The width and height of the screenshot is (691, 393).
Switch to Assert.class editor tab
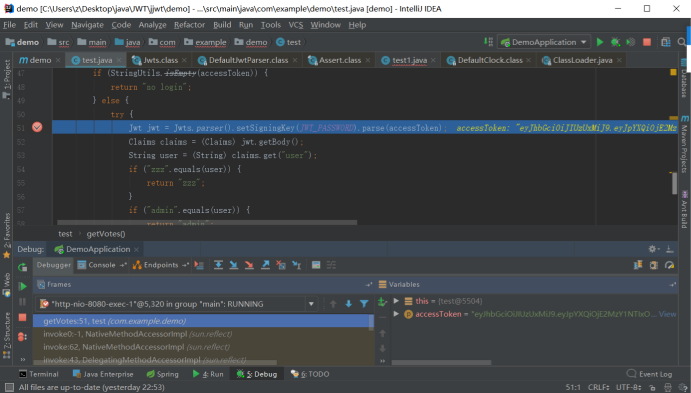tap(339, 60)
